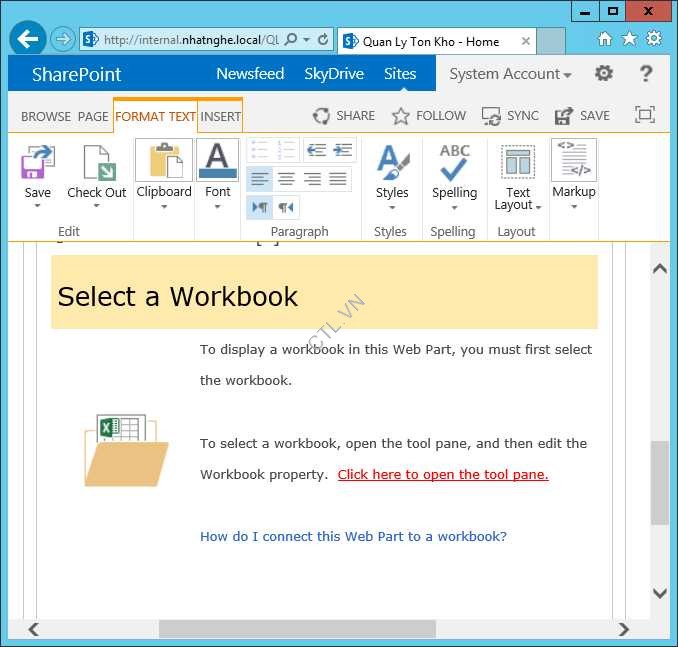Screen dimensions: 678x647
Task: Toggle center text alignment
Action: [x=286, y=179]
